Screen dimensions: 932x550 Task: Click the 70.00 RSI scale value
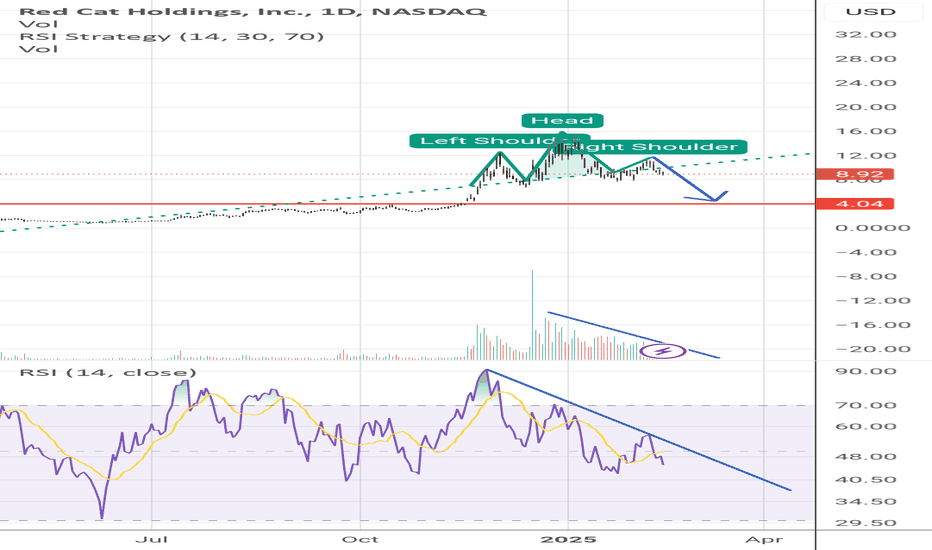coord(865,406)
